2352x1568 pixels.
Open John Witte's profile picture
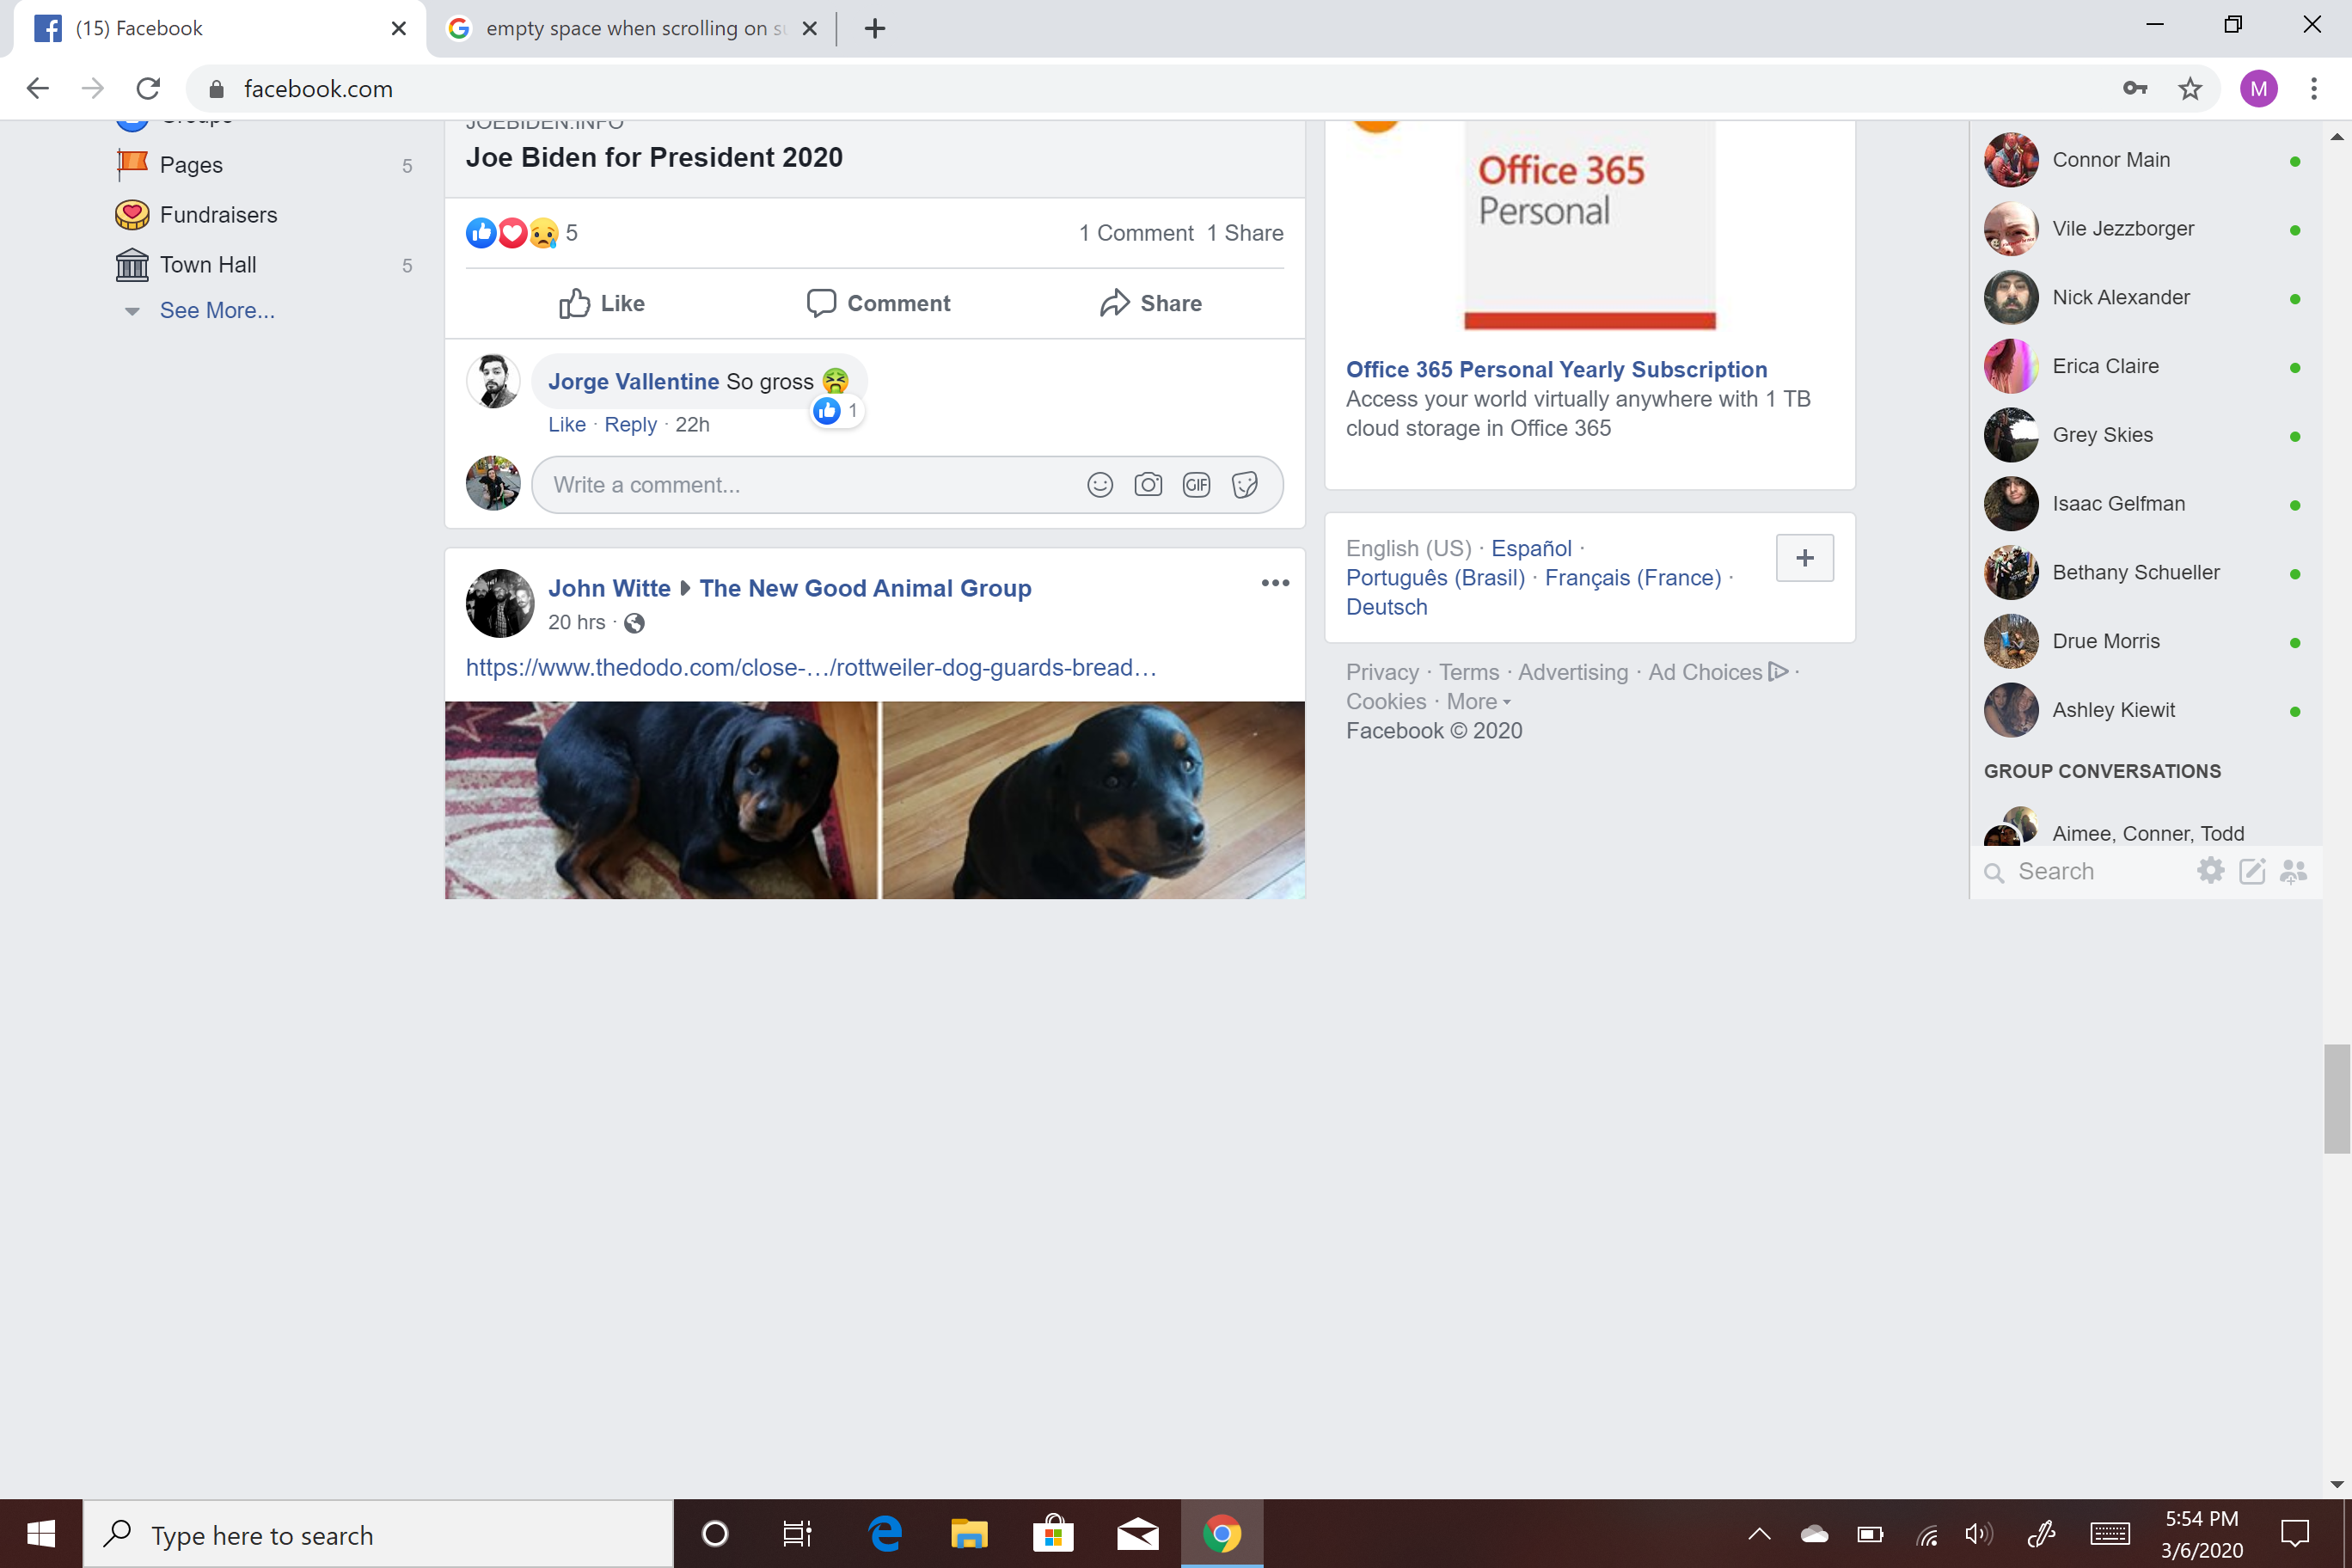[x=500, y=603]
